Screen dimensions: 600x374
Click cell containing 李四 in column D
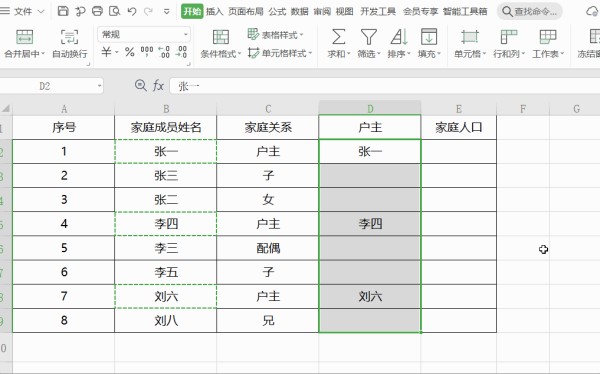[x=370, y=224]
